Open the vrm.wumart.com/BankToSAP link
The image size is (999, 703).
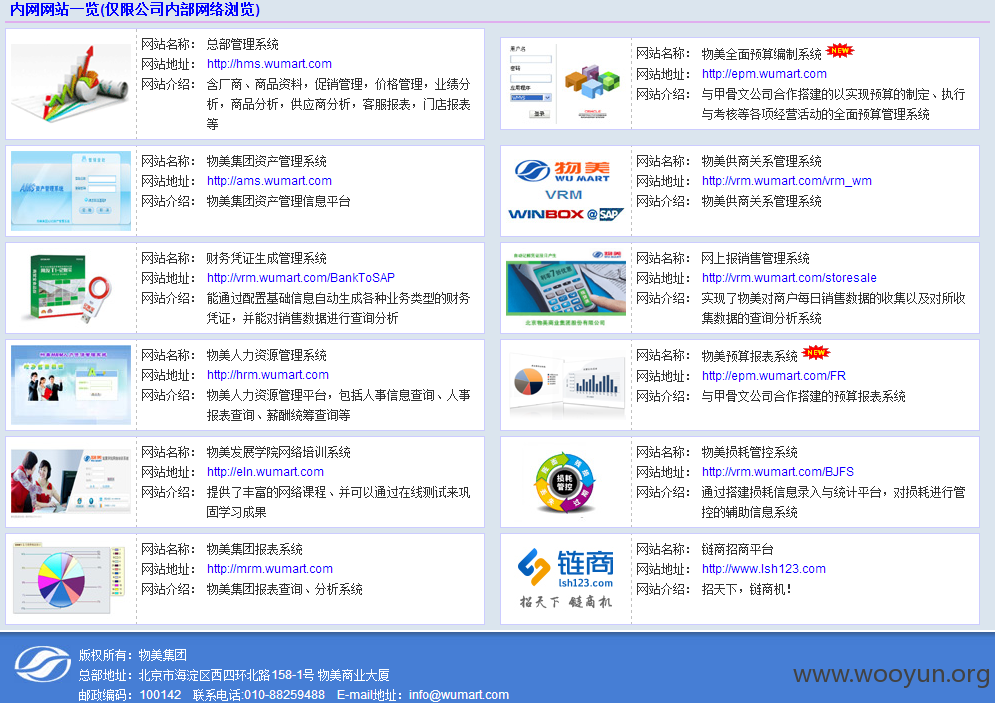[x=301, y=278]
